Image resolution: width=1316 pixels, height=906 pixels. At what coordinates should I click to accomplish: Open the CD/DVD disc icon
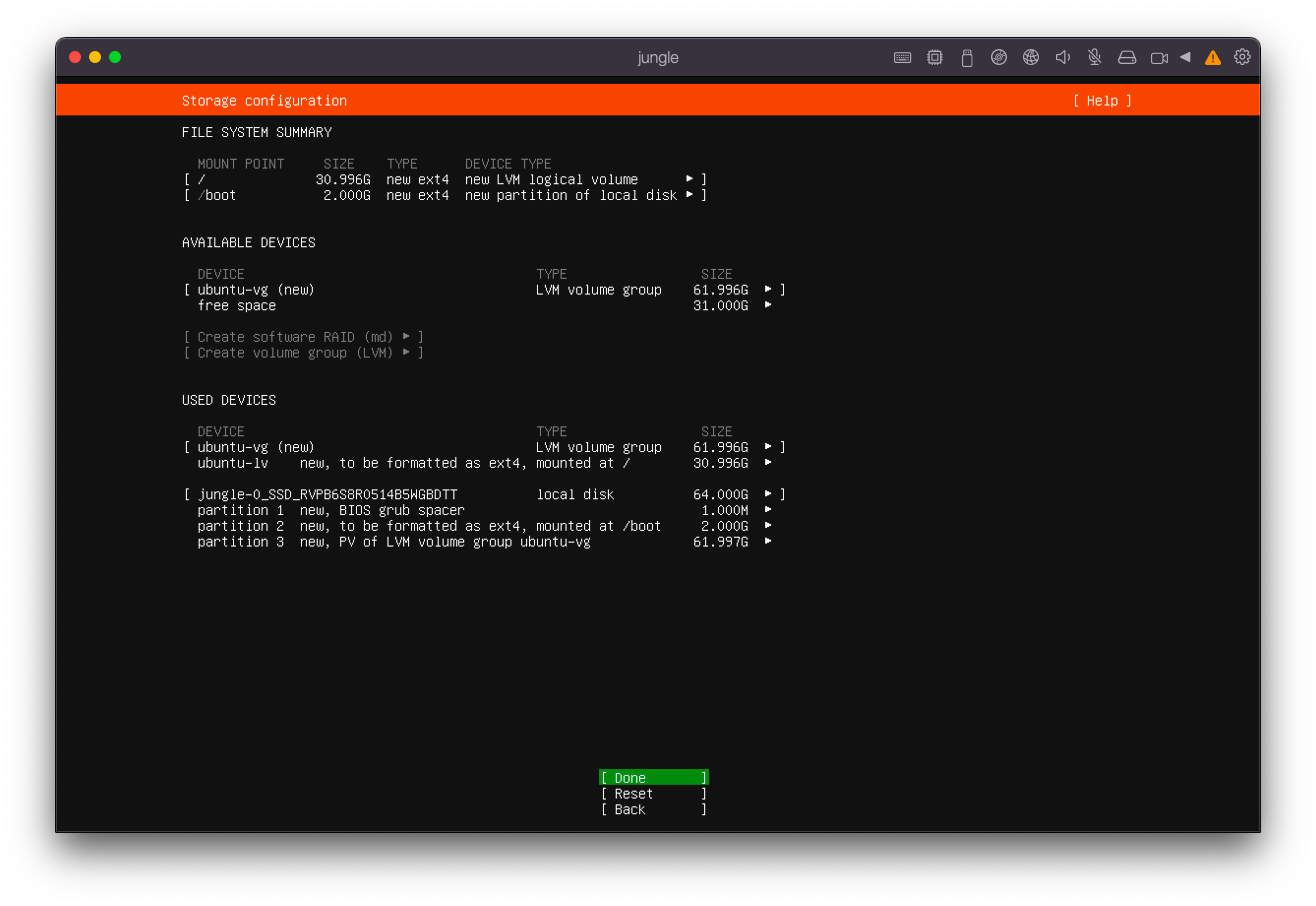pyautogui.click(x=999, y=57)
